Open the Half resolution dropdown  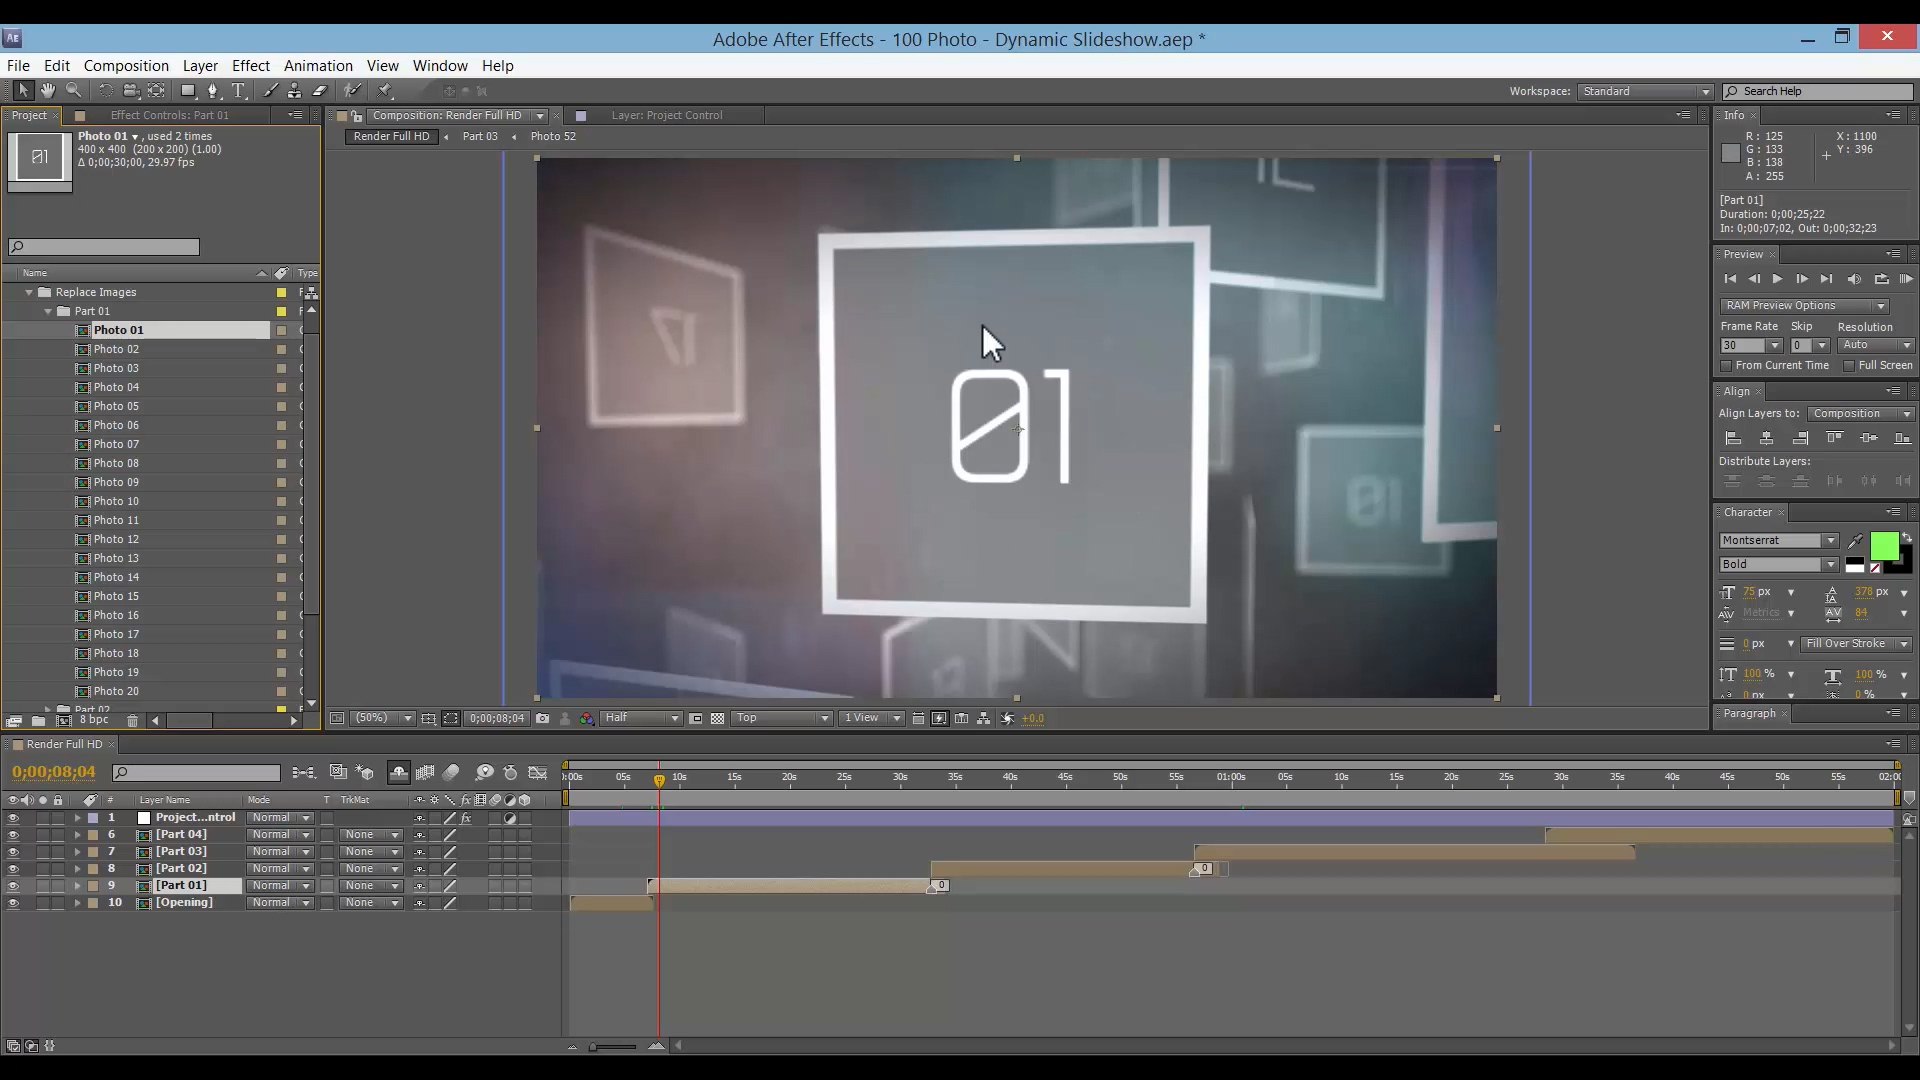click(641, 718)
